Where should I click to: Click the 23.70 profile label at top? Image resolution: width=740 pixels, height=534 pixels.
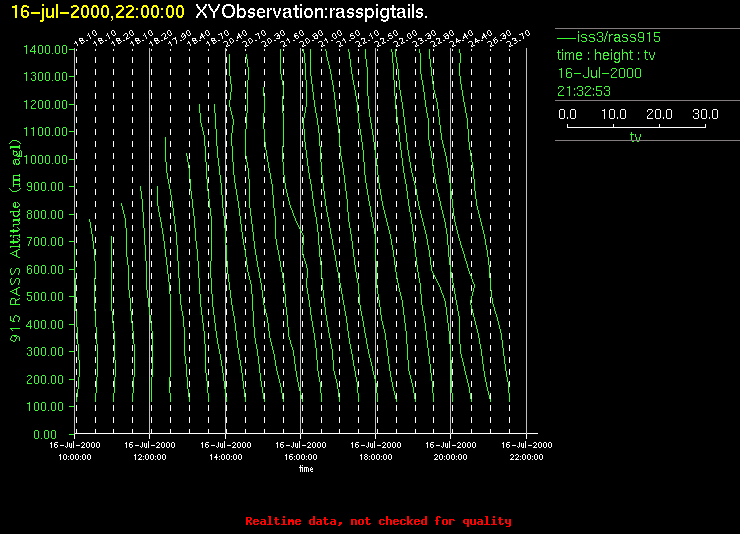pyautogui.click(x=519, y=38)
